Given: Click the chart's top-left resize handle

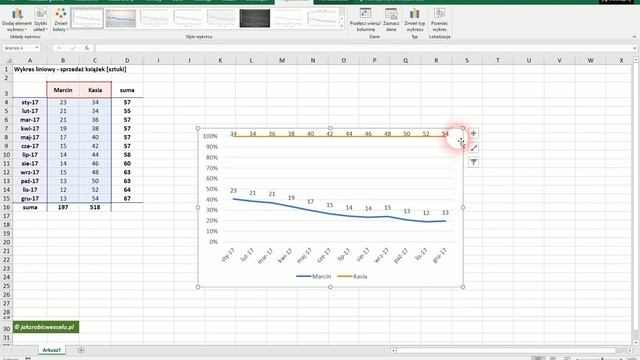Looking at the screenshot, I should [x=198, y=128].
